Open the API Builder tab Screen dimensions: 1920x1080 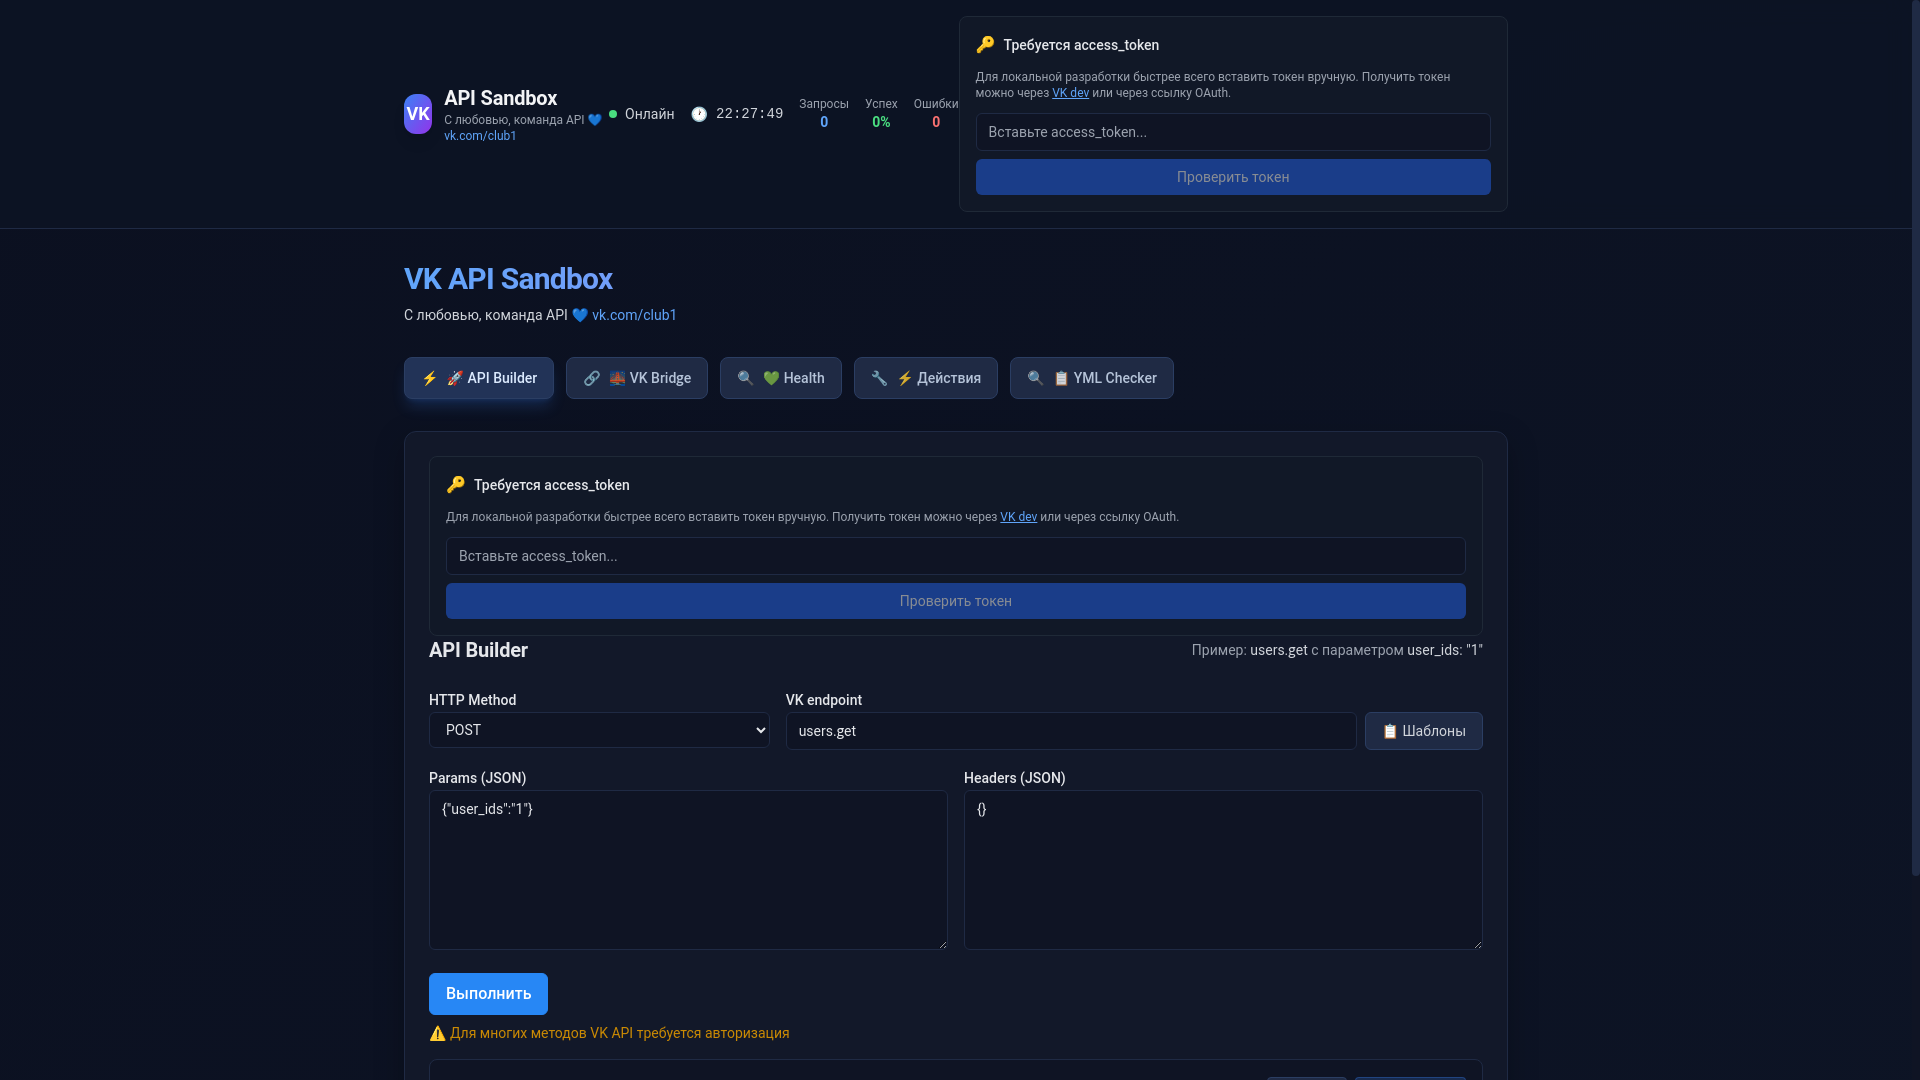(x=479, y=378)
